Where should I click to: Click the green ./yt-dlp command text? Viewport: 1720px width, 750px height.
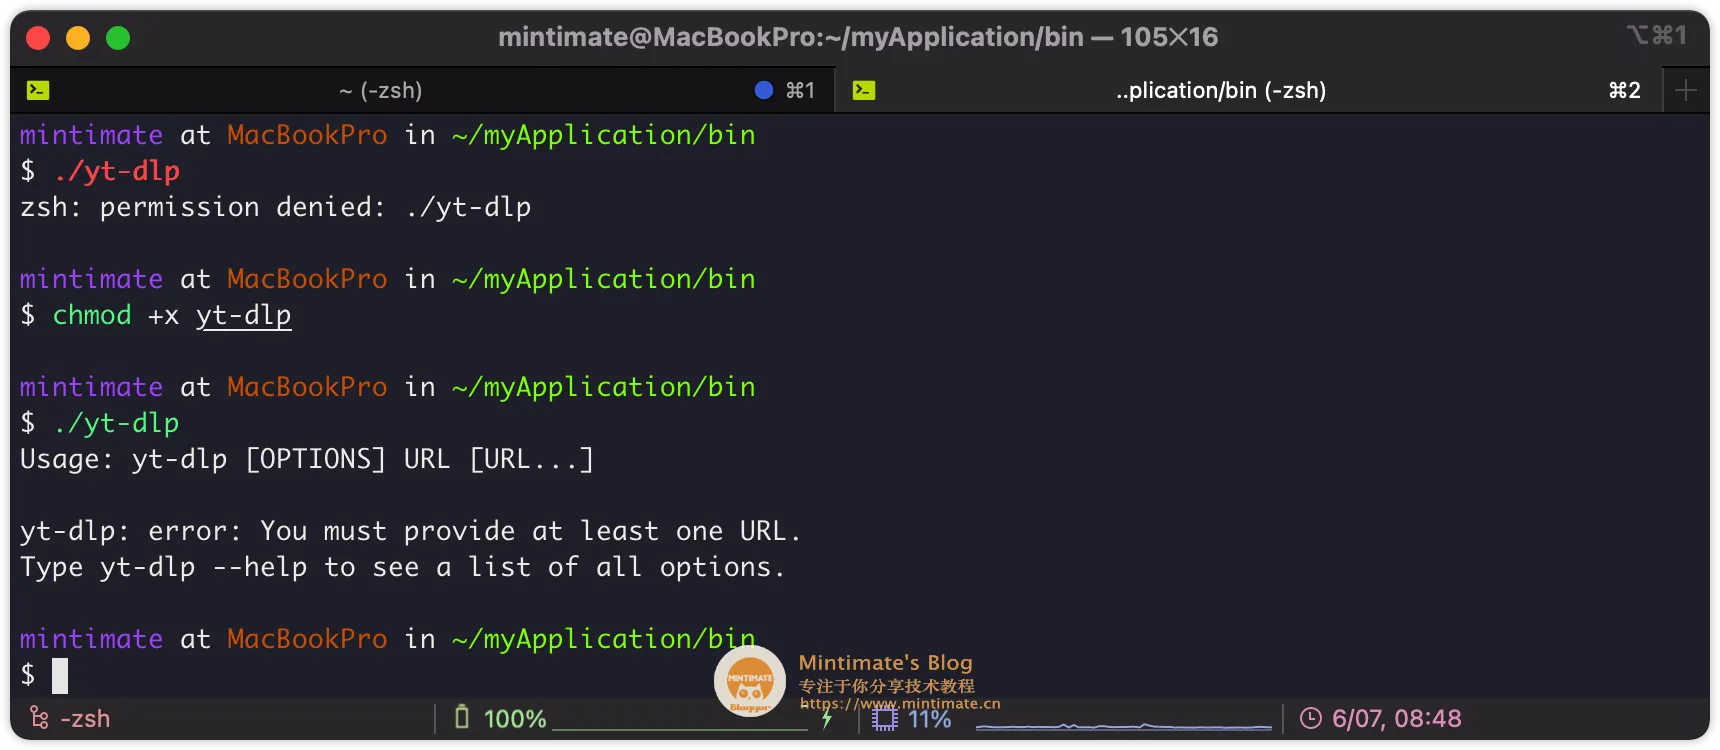pyautogui.click(x=117, y=423)
